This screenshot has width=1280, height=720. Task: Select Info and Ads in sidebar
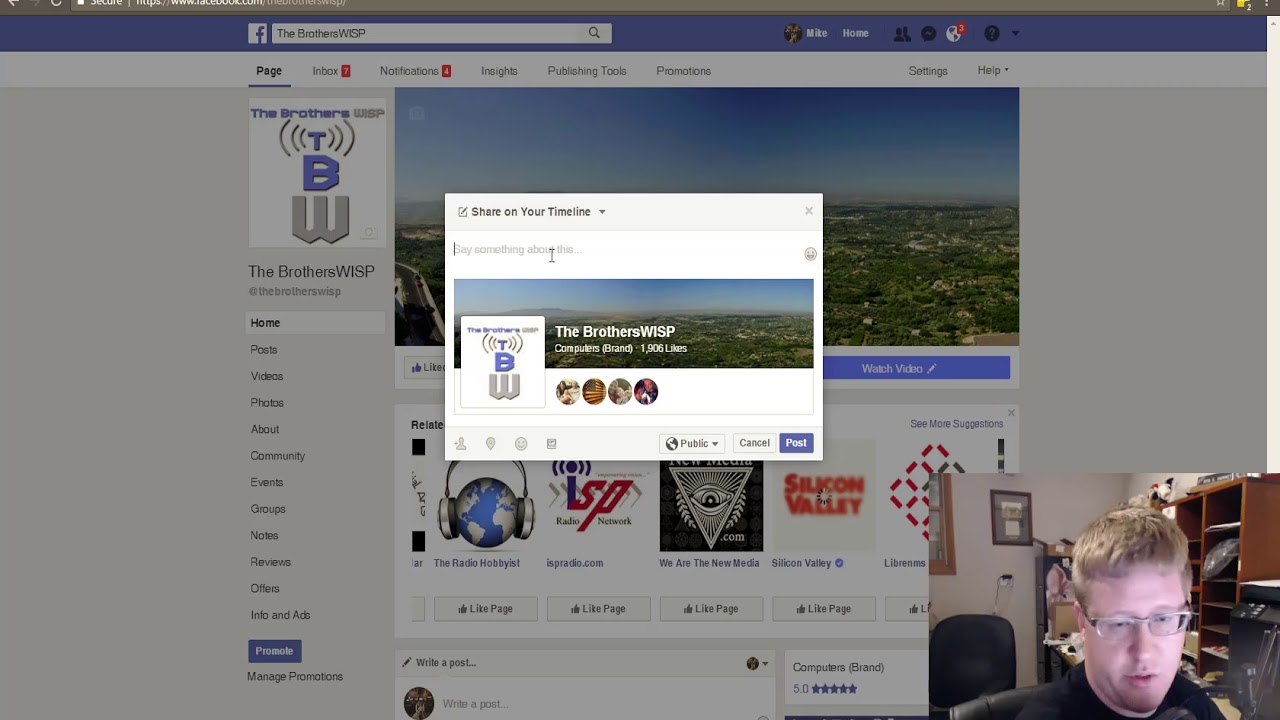[280, 615]
